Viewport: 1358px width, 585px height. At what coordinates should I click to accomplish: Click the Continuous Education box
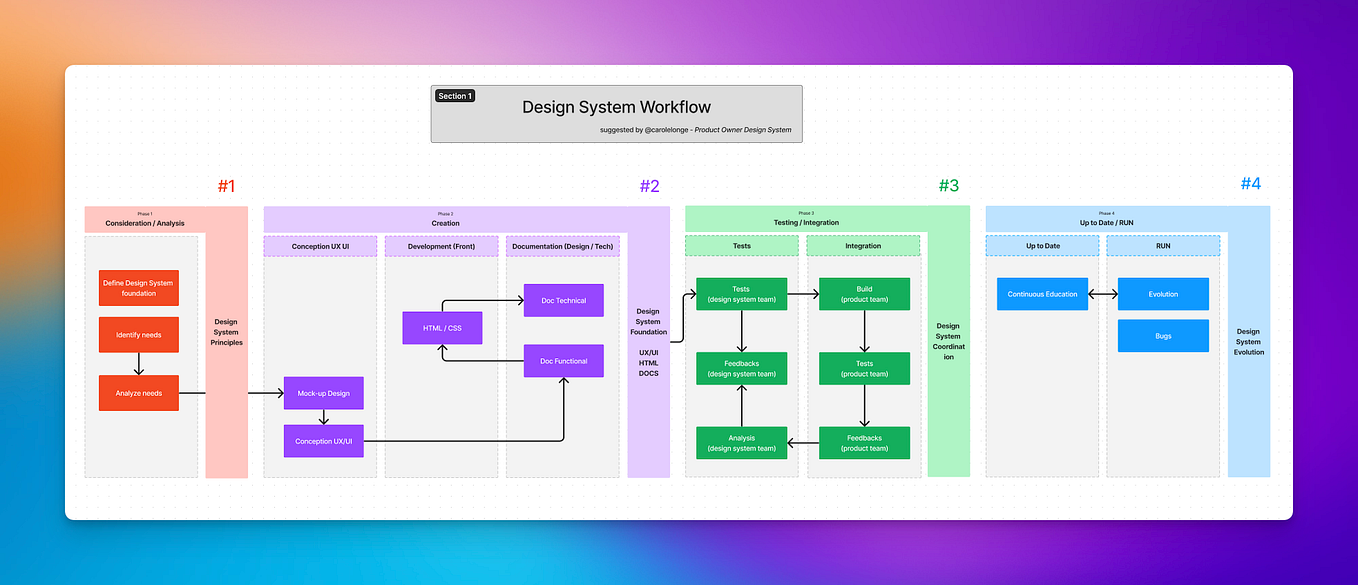(1042, 293)
